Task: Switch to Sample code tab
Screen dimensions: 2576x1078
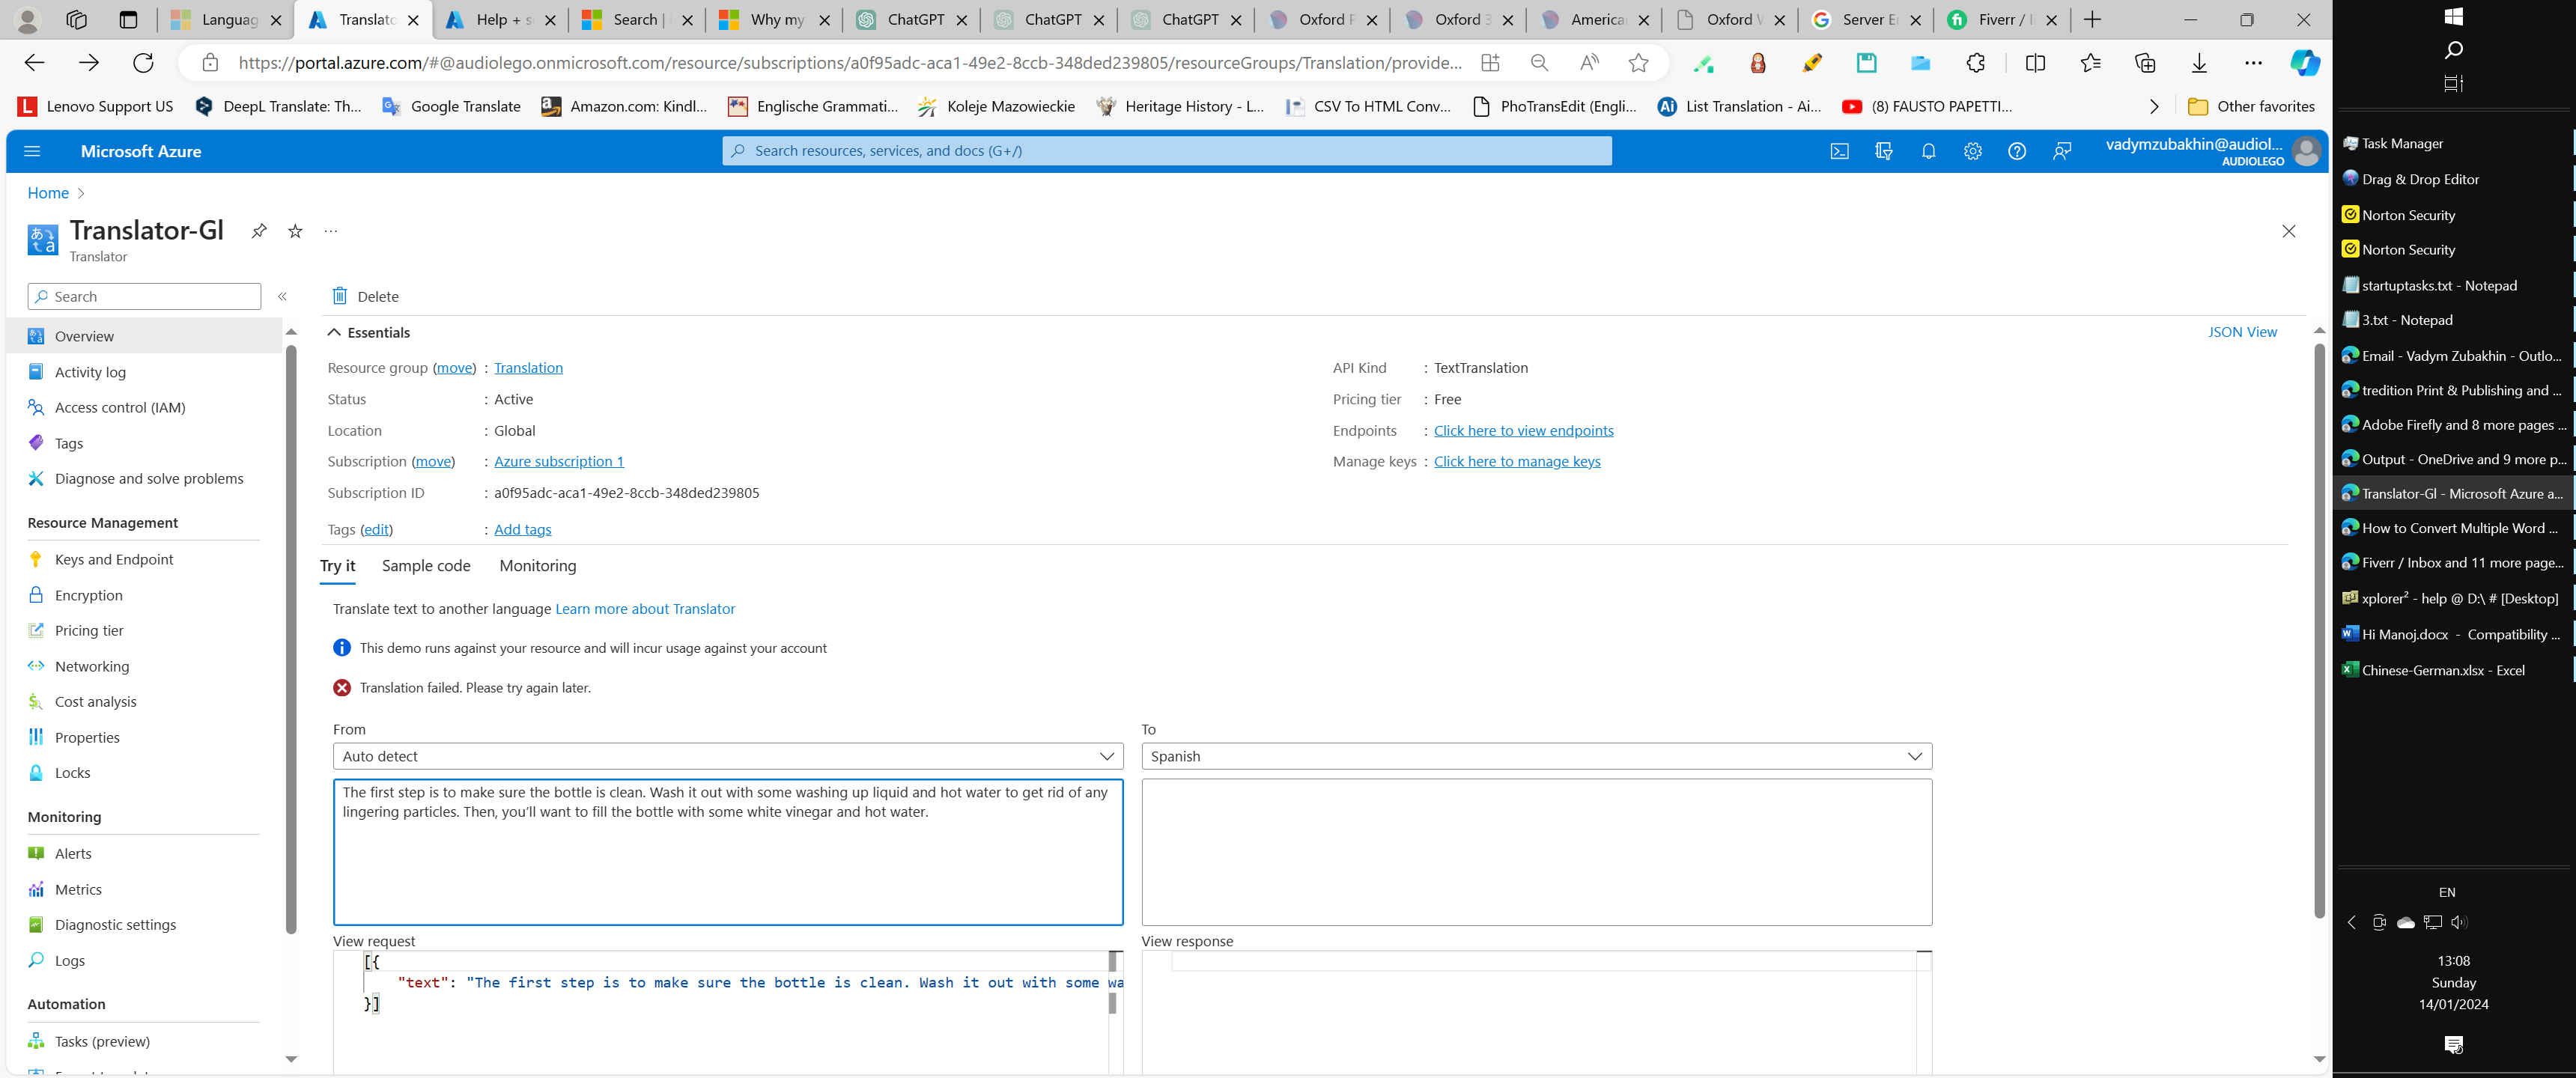Action: (426, 566)
